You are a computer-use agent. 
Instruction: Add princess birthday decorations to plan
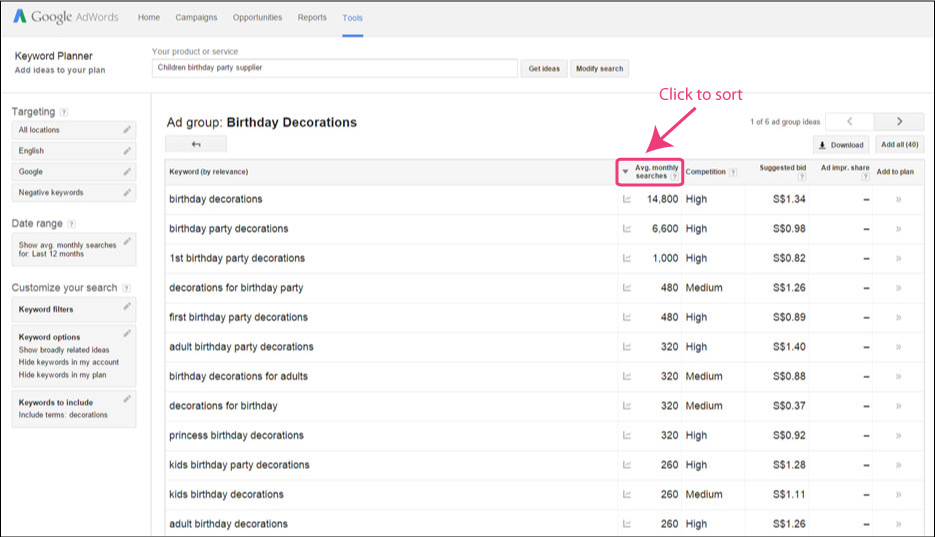[898, 436]
